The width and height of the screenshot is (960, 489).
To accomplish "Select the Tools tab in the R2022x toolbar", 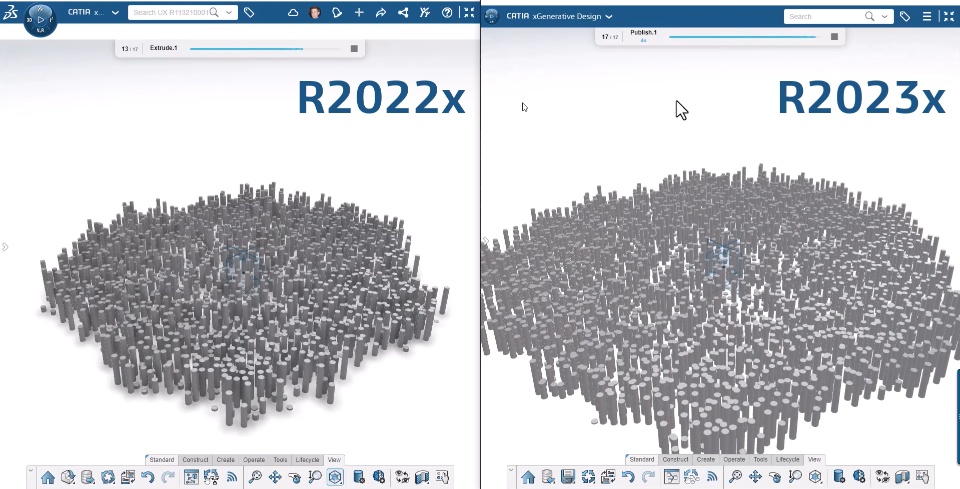I will point(280,460).
